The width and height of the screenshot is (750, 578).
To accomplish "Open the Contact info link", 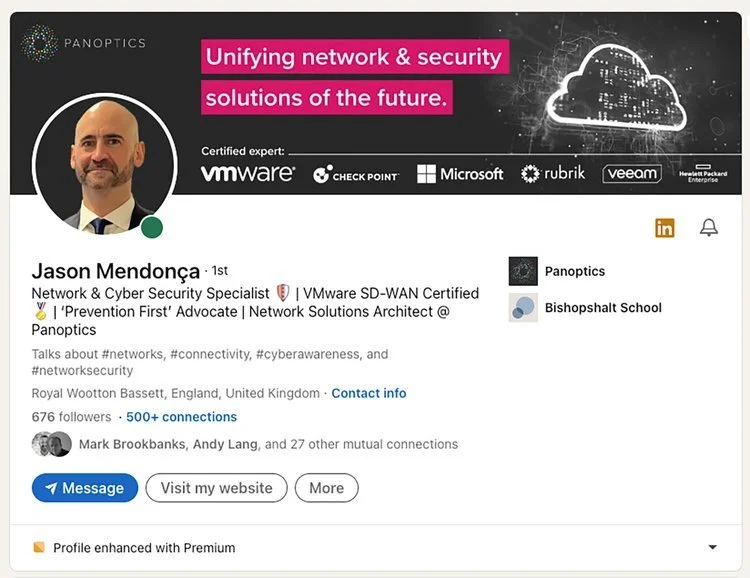I will point(369,393).
